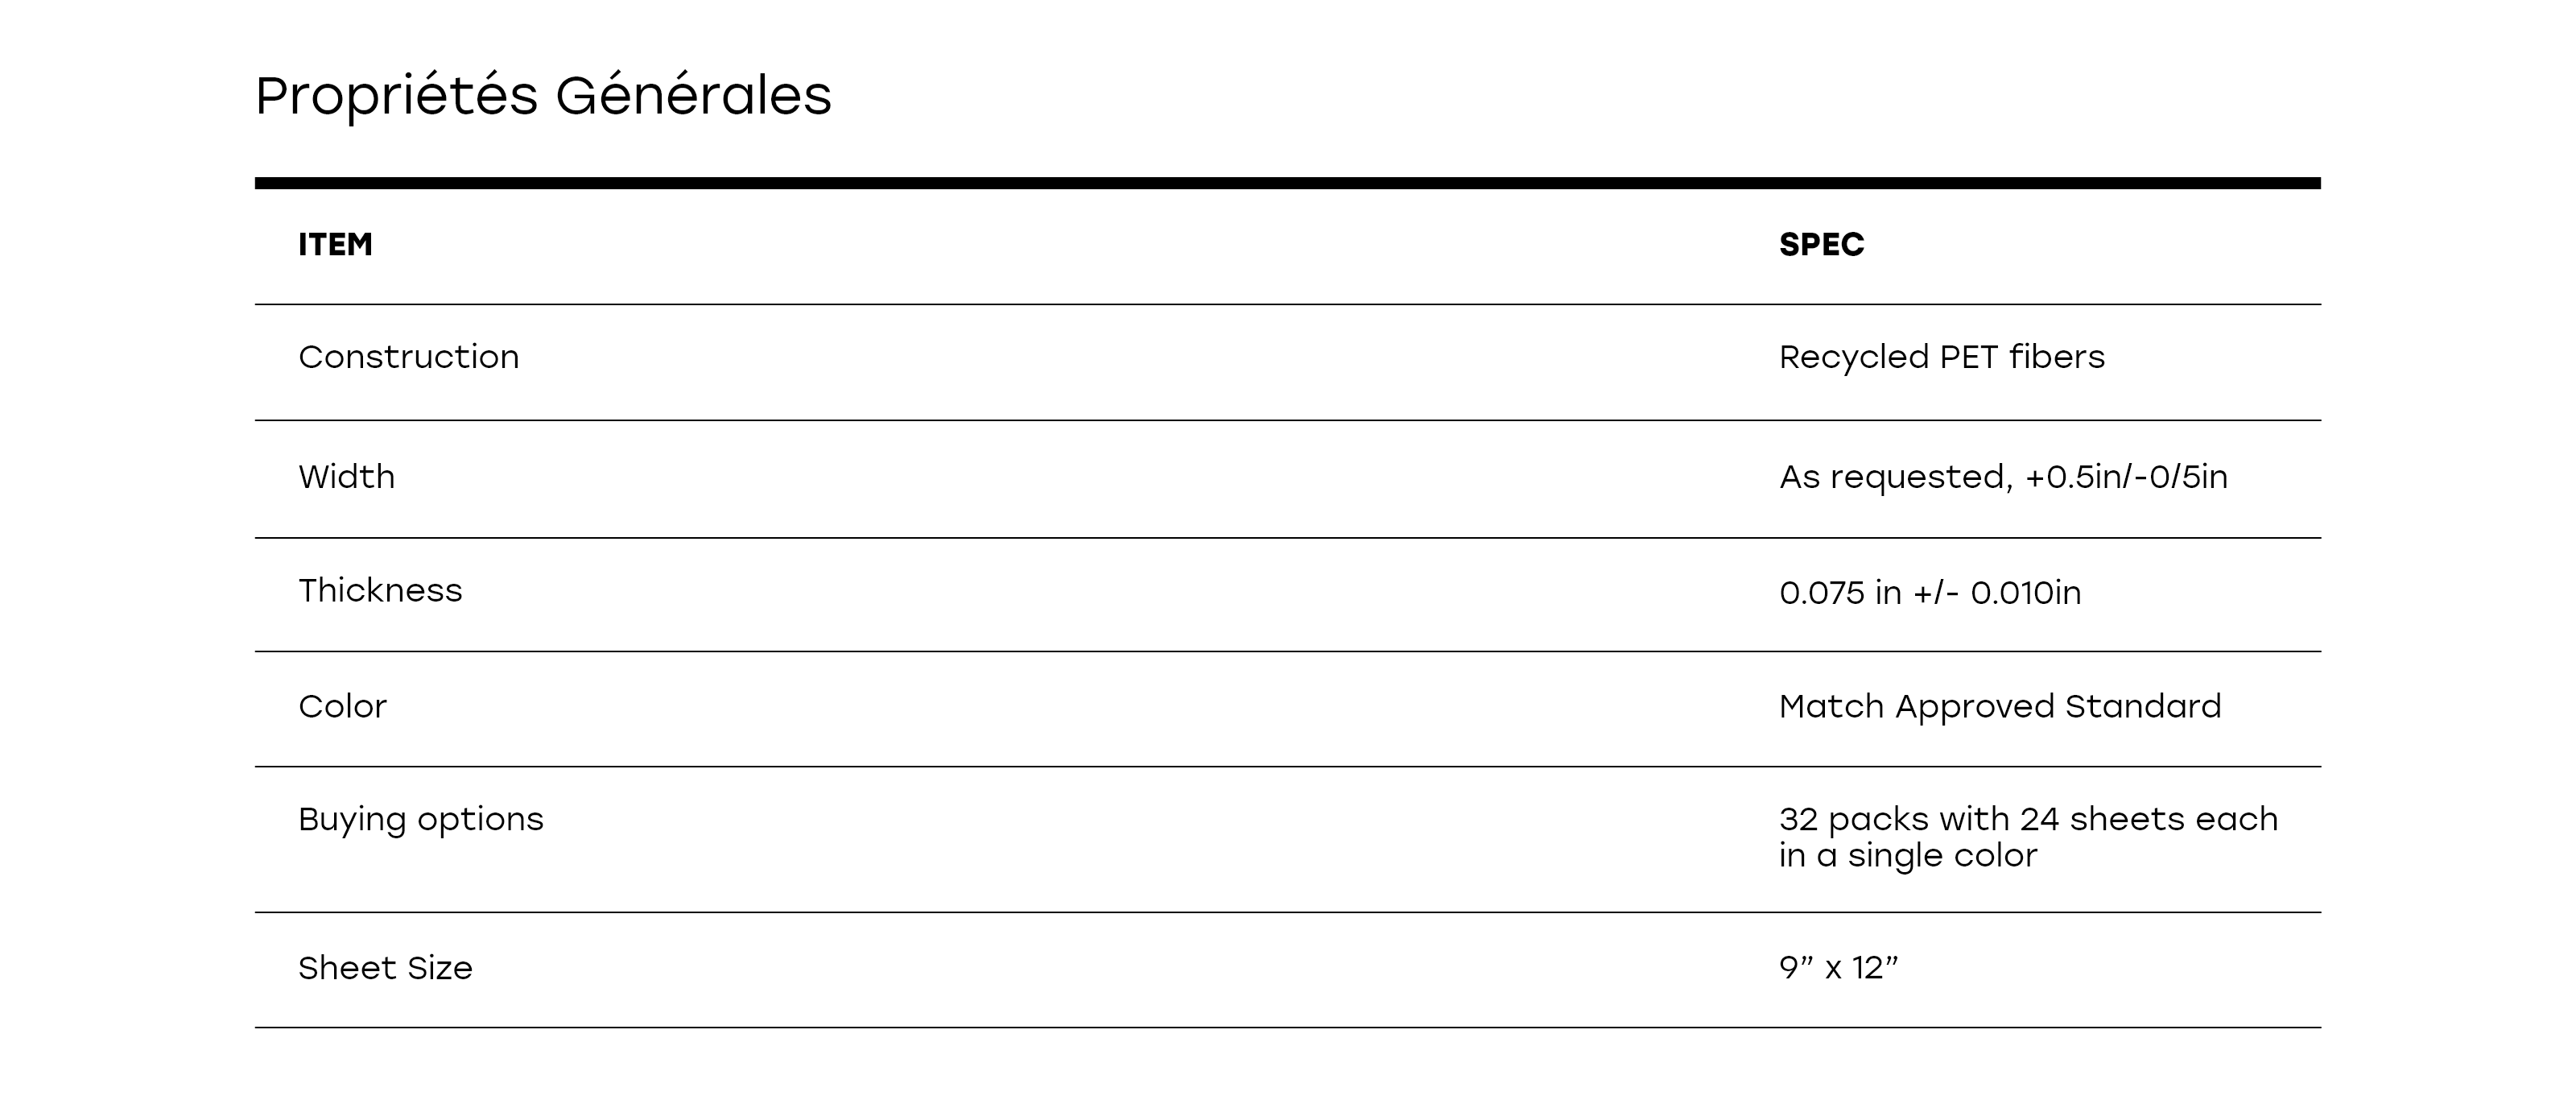2576x1100 pixels.
Task: Click the 'in a single color' text line
Action: point(1907,856)
